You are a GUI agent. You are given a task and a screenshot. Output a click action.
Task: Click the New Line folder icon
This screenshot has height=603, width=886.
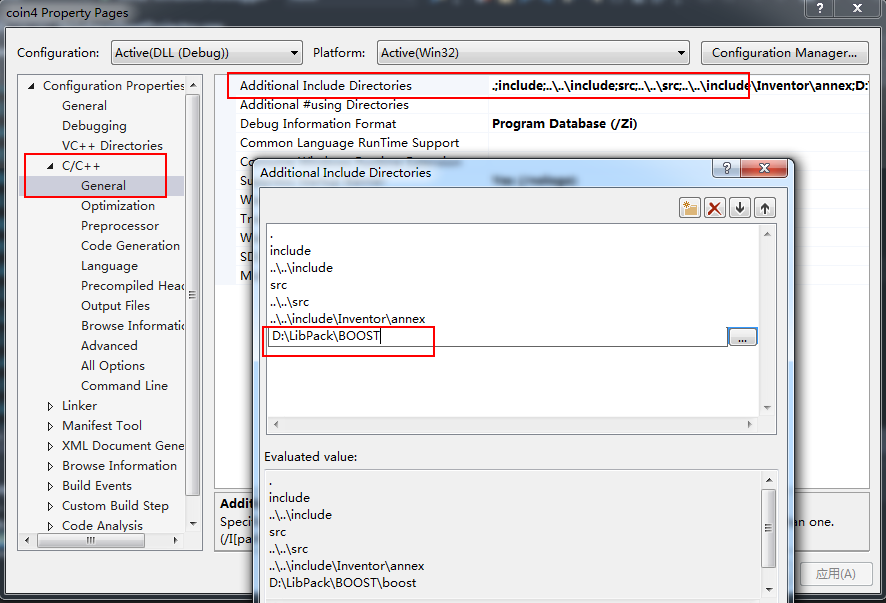690,208
